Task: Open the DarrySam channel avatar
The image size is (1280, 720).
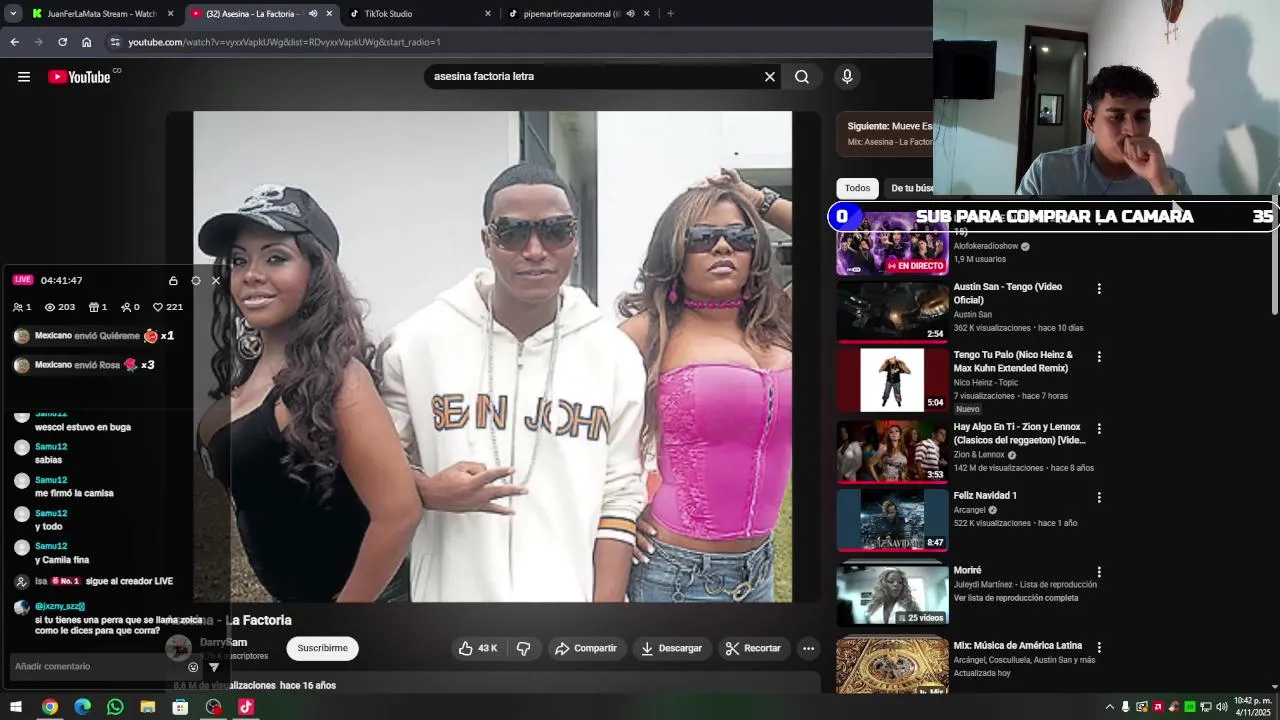Action: coord(179,647)
